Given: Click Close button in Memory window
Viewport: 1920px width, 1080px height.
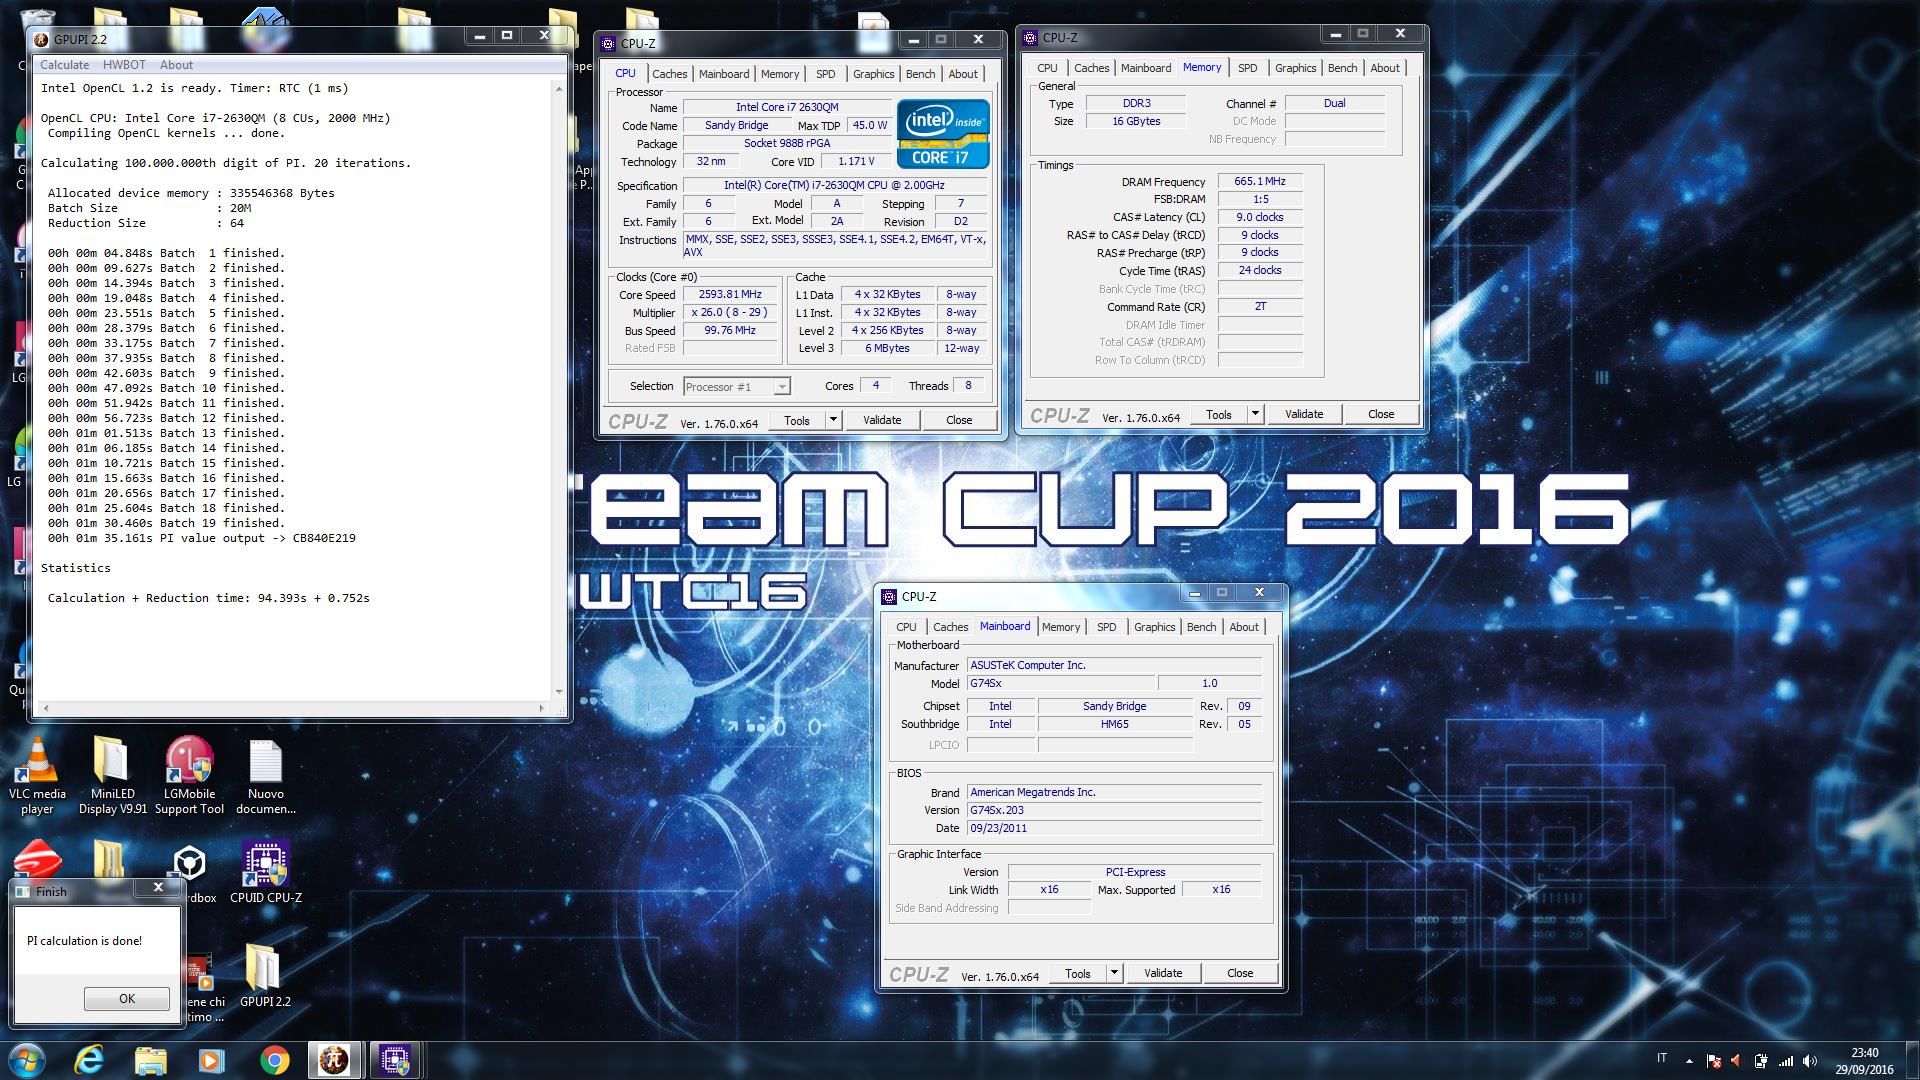Looking at the screenshot, I should coord(1381,414).
